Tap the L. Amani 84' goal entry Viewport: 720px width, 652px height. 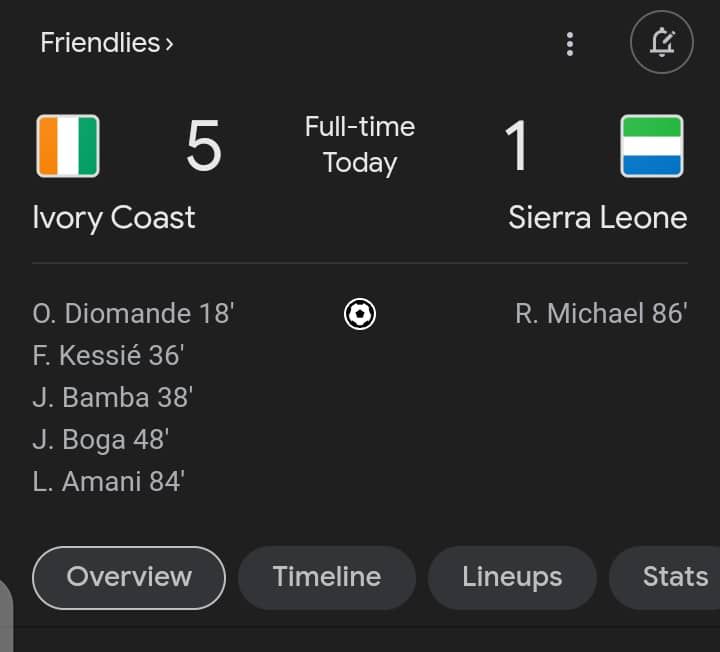[108, 482]
